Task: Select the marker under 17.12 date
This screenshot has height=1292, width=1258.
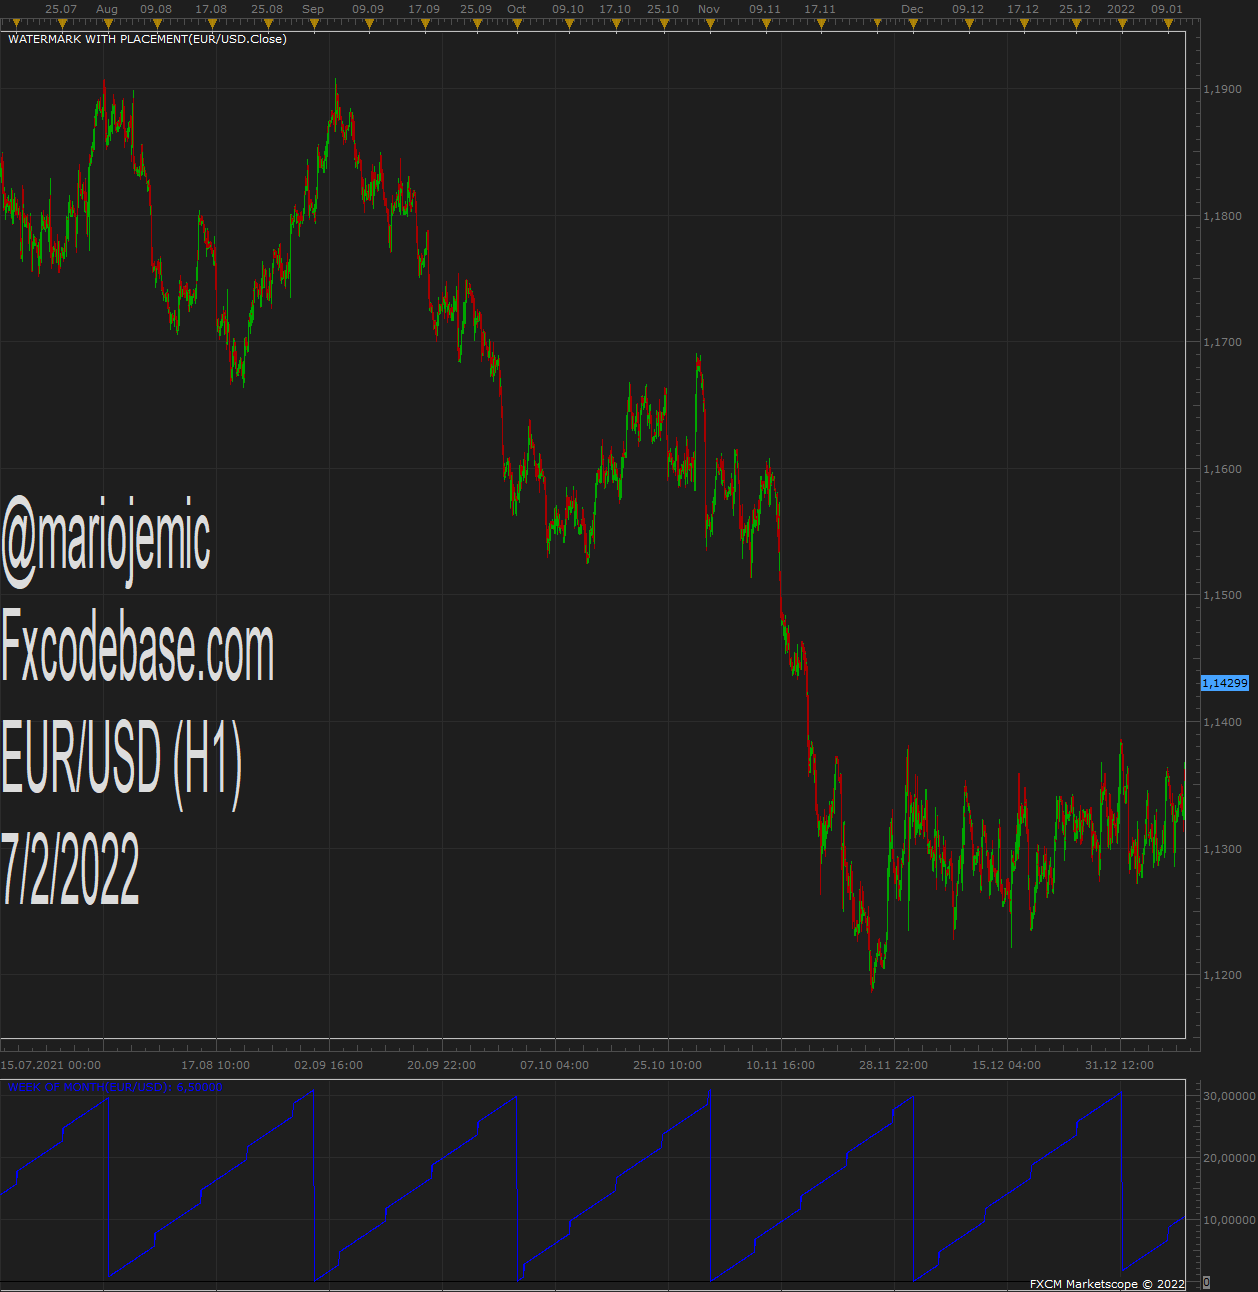Action: (1023, 23)
